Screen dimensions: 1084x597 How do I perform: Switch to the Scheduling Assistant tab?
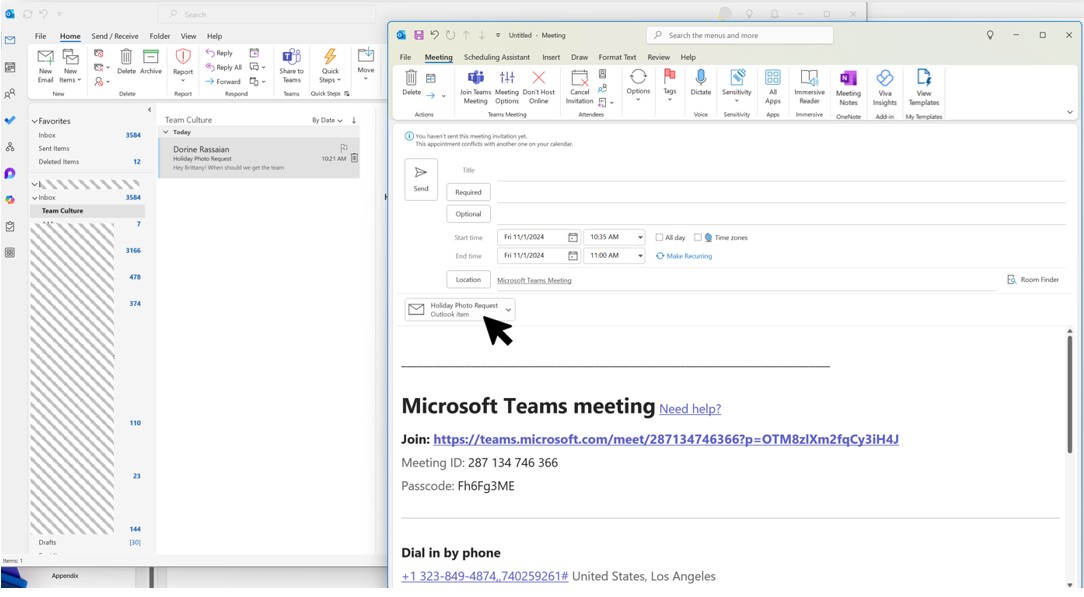(498, 57)
